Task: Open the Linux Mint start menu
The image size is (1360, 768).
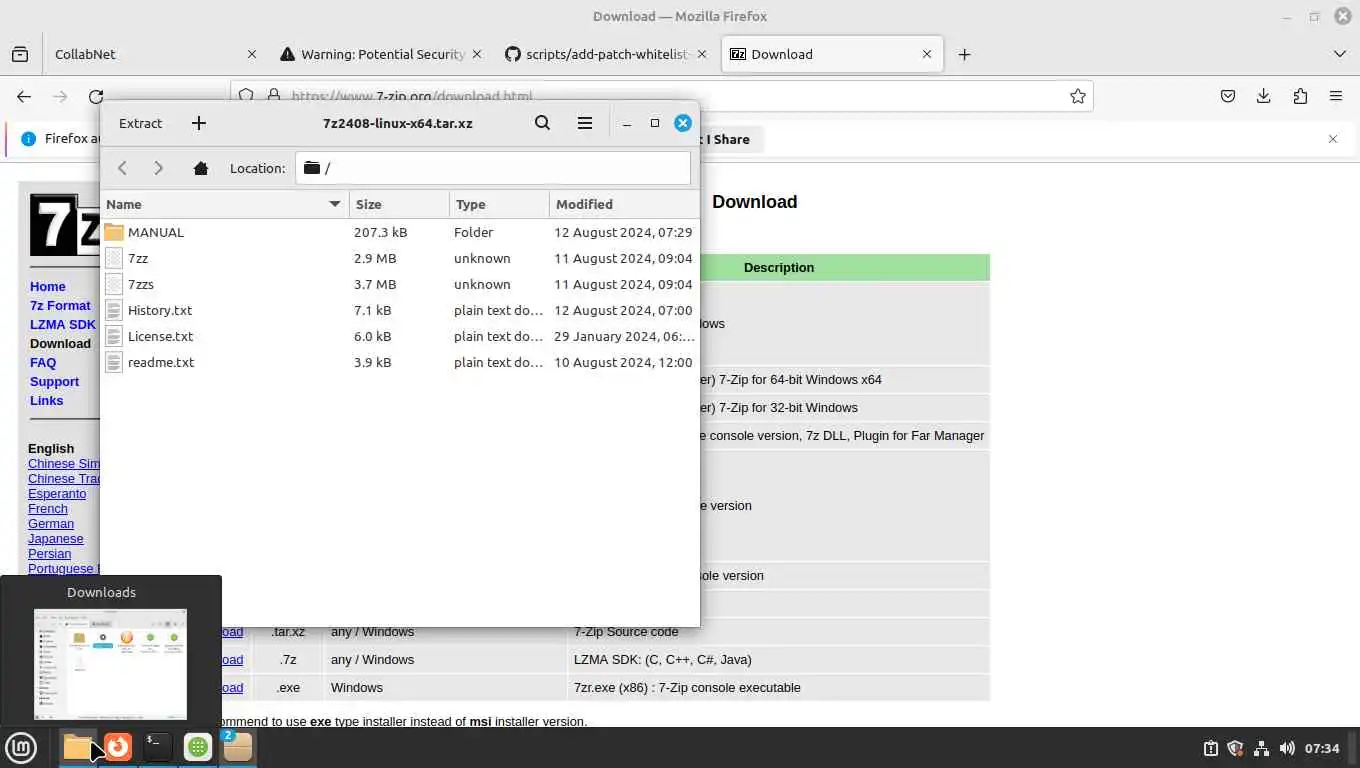Action: [x=21, y=747]
